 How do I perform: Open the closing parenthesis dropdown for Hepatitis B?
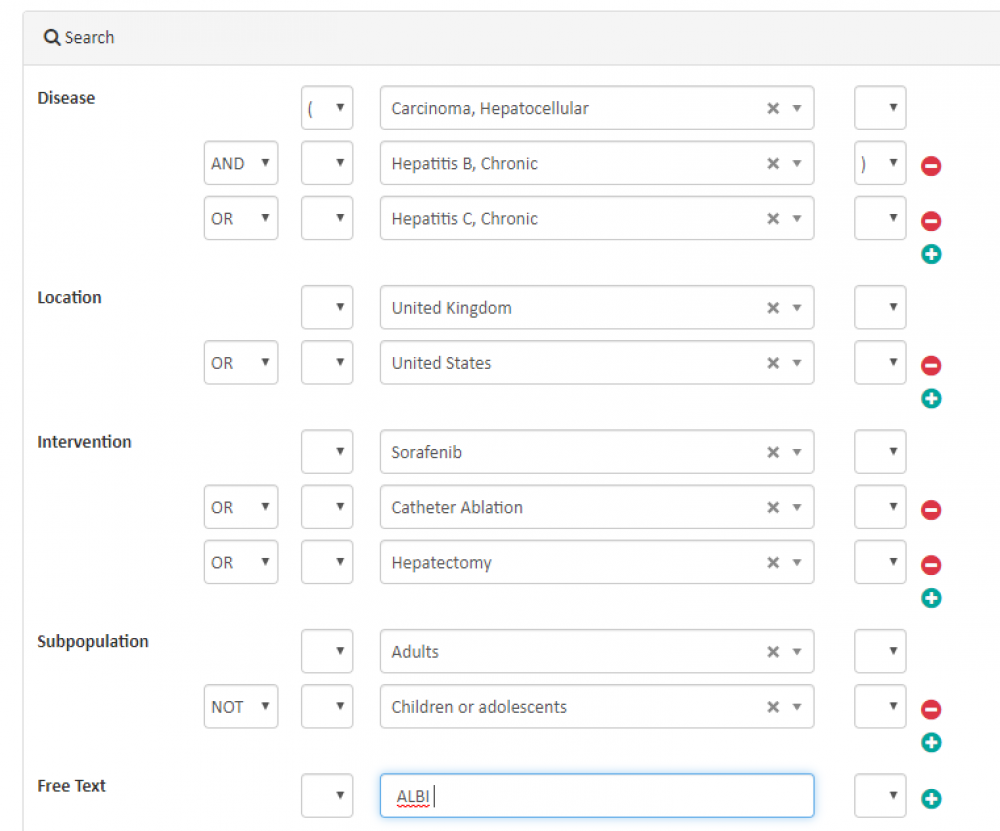879,163
